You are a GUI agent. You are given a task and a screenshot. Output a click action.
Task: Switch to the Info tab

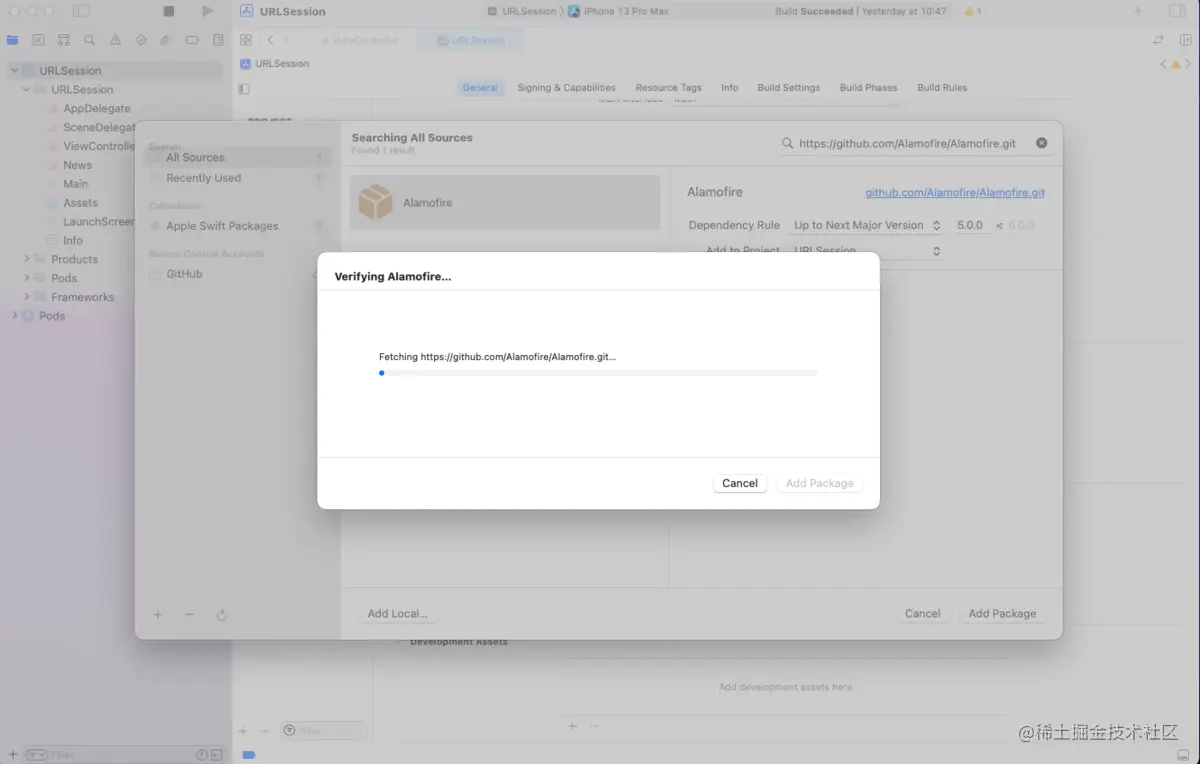point(730,88)
